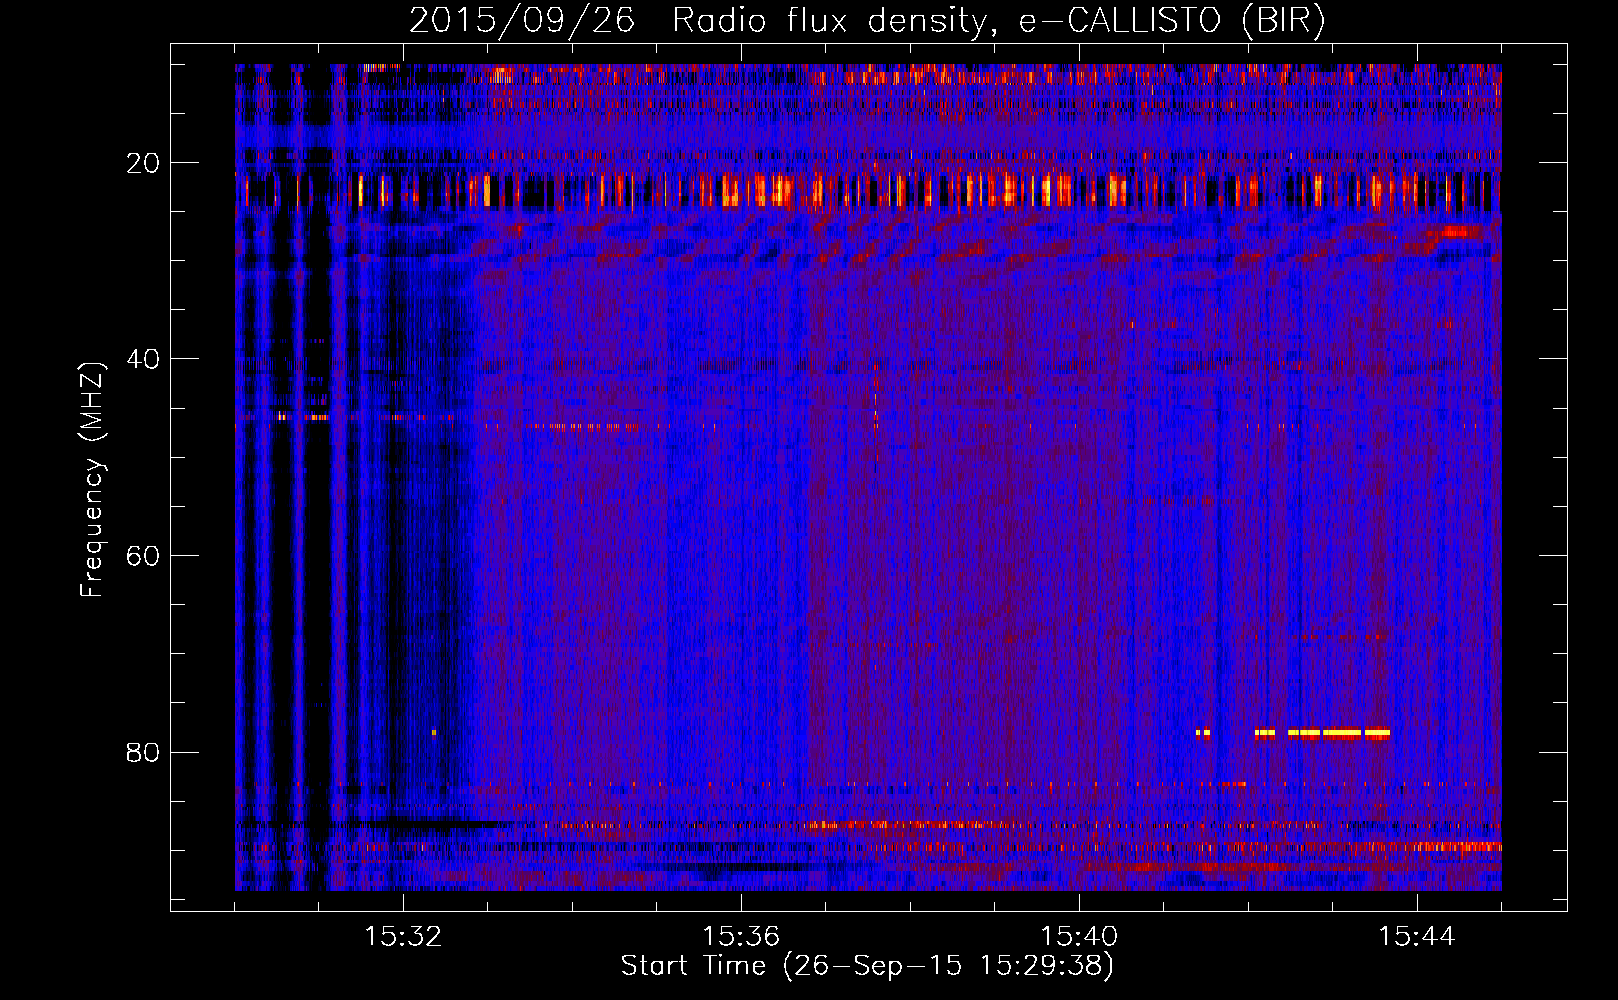Click the 'Frequency (MHZ)' axis label

[x=92, y=480]
